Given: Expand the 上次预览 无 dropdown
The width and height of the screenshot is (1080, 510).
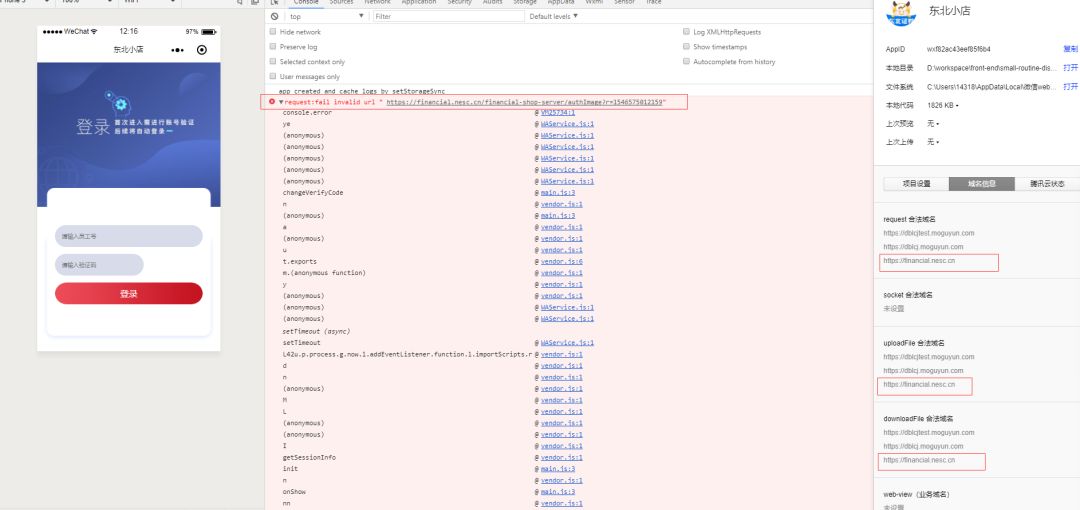Looking at the screenshot, I should click(x=933, y=124).
